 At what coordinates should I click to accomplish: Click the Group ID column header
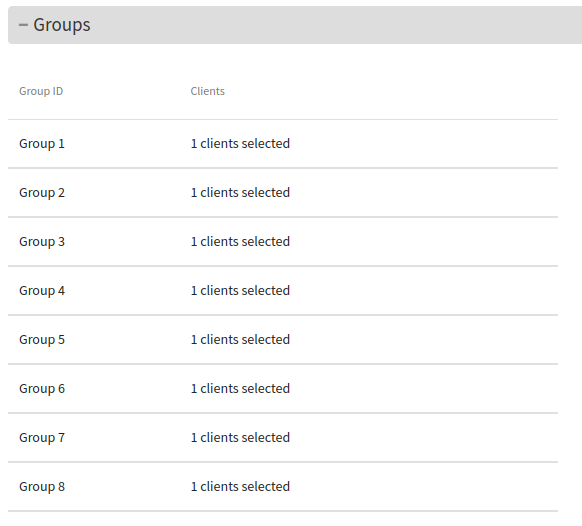41,91
